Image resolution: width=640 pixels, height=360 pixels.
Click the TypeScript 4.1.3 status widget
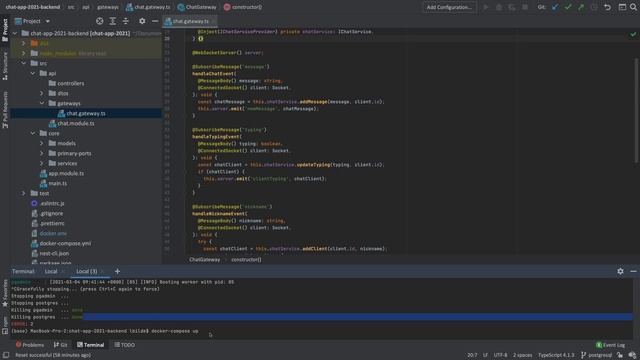point(556,355)
